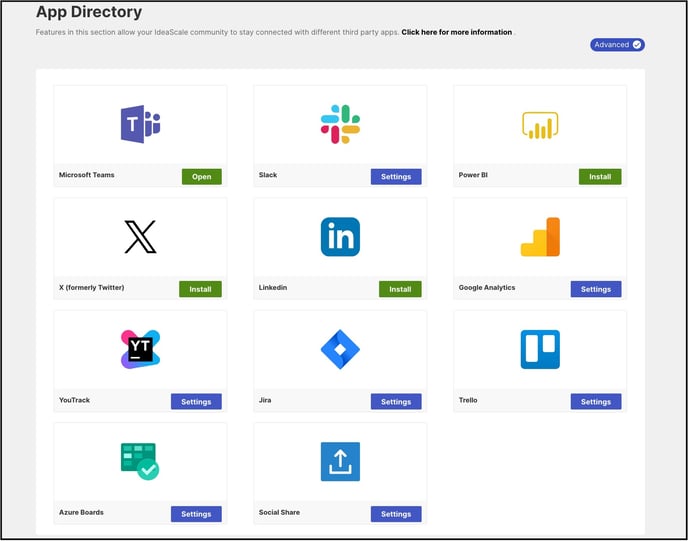Click the 'Jira' label text
The width and height of the screenshot is (688, 541).
(x=265, y=400)
